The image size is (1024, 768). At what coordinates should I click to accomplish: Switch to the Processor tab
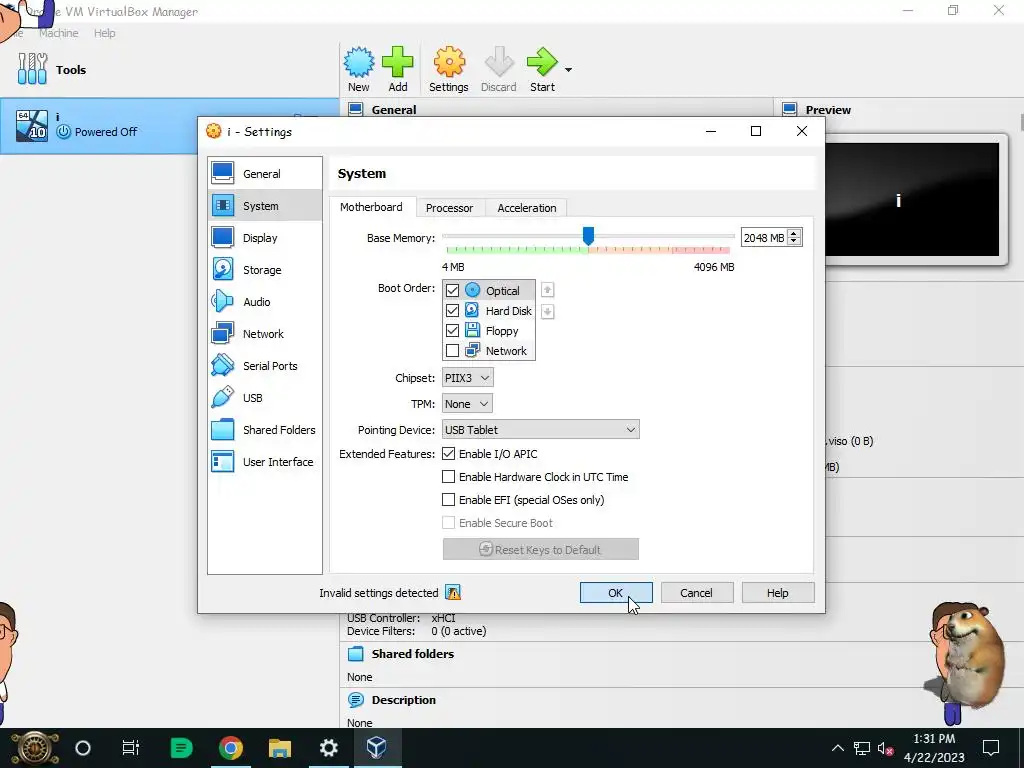pyautogui.click(x=449, y=208)
